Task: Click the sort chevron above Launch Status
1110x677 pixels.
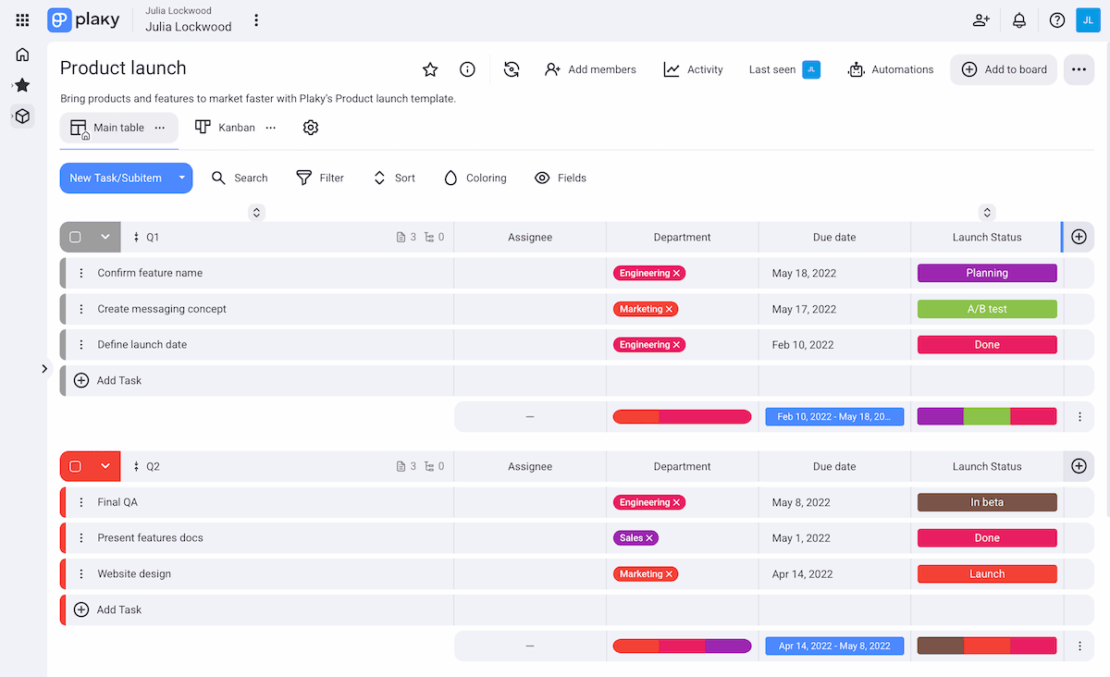Action: click(987, 212)
